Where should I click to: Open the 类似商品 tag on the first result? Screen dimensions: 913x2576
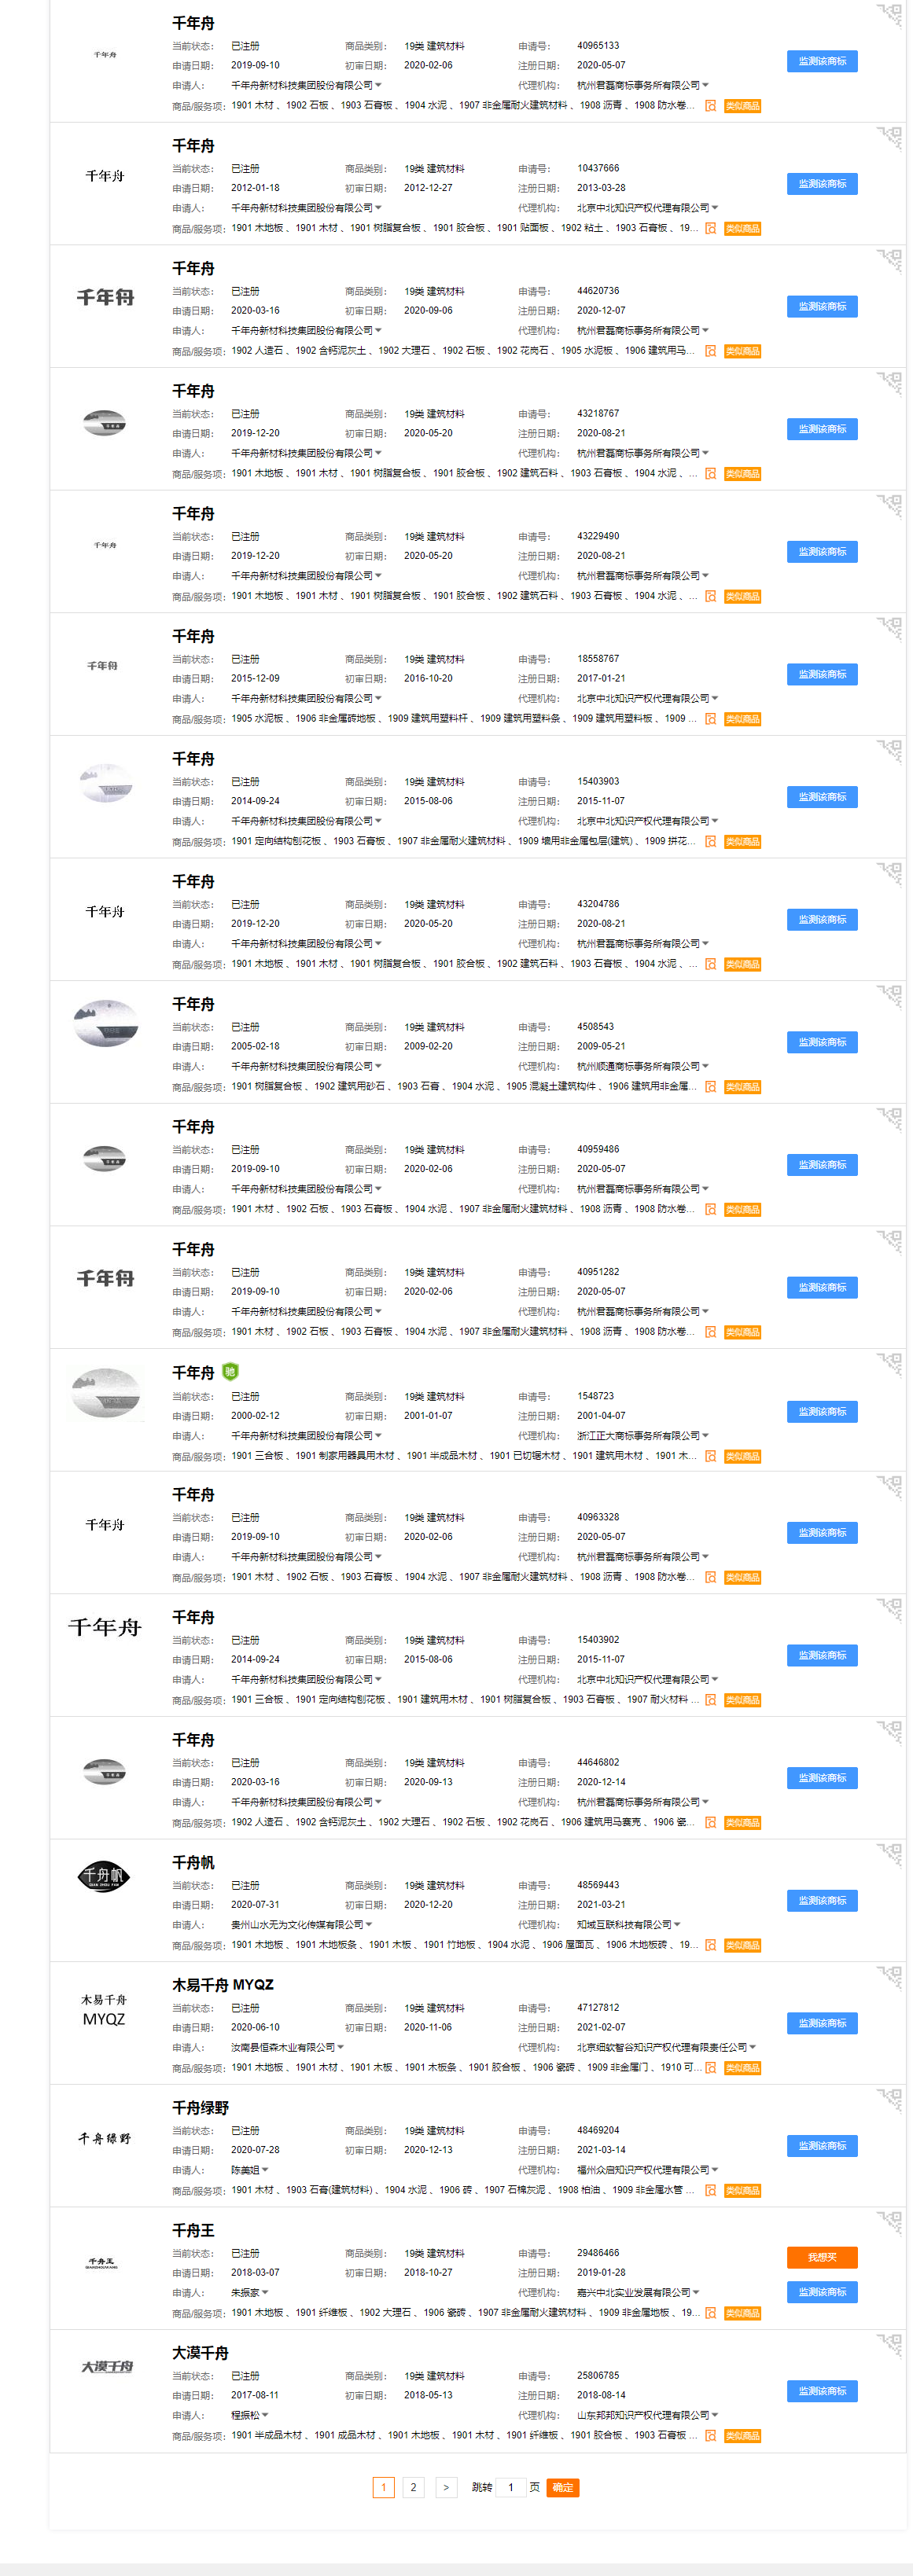[742, 107]
